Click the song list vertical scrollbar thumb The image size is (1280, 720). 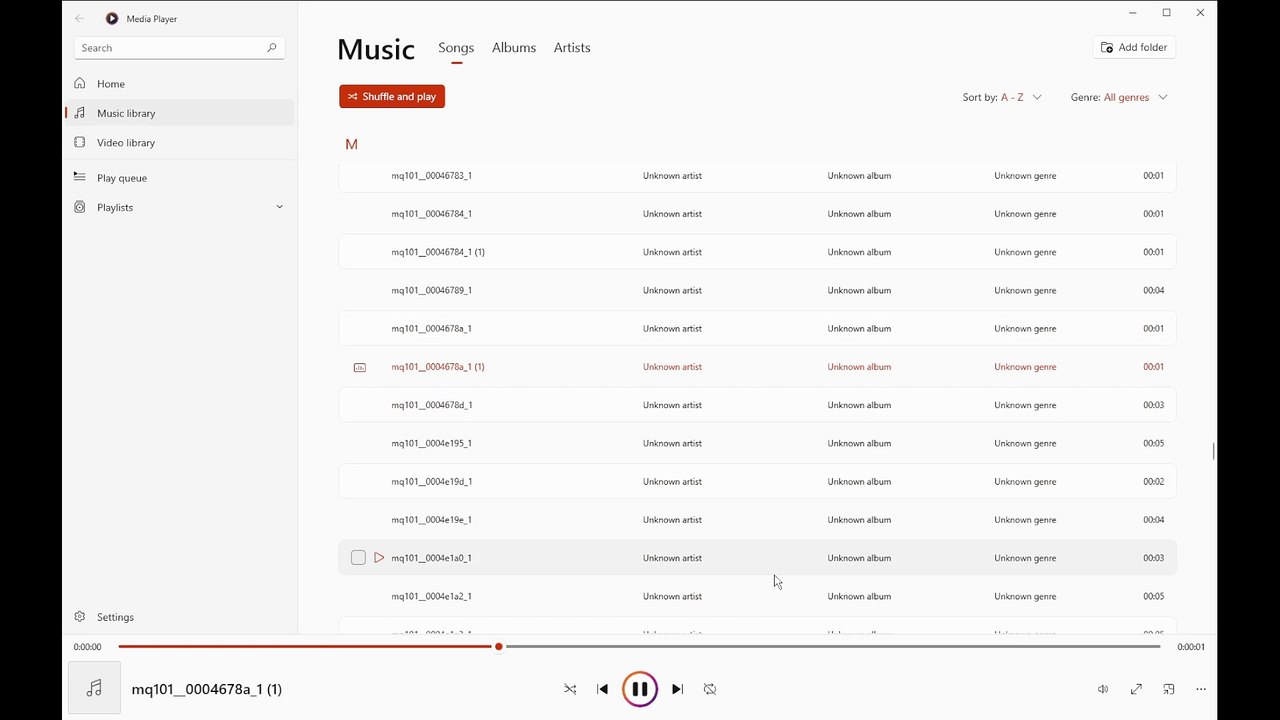click(x=1213, y=451)
